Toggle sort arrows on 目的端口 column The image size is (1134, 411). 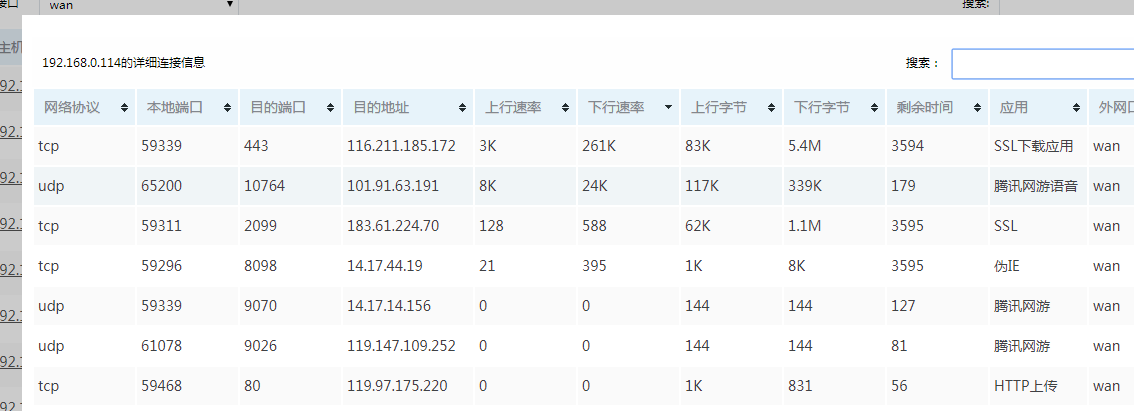point(328,108)
